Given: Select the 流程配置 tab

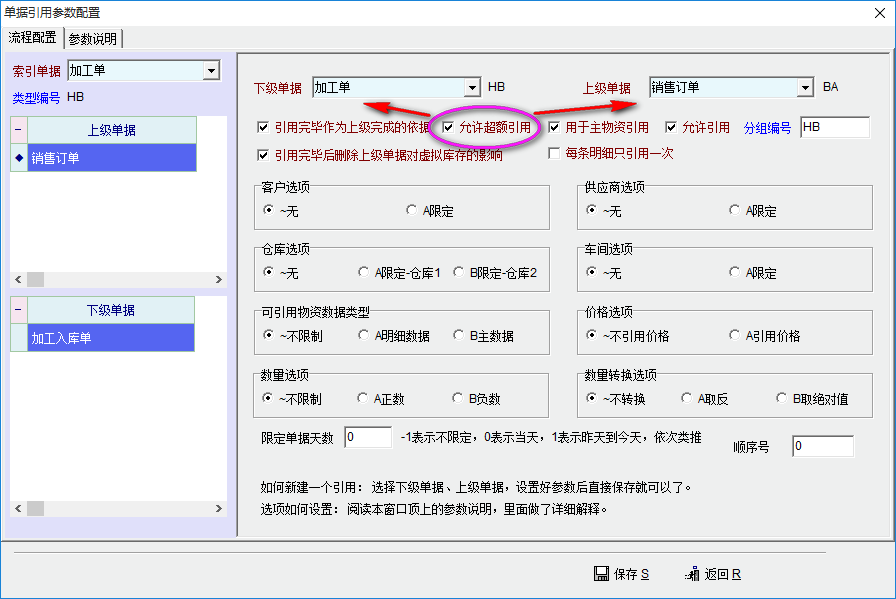Looking at the screenshot, I should pyautogui.click(x=33, y=38).
